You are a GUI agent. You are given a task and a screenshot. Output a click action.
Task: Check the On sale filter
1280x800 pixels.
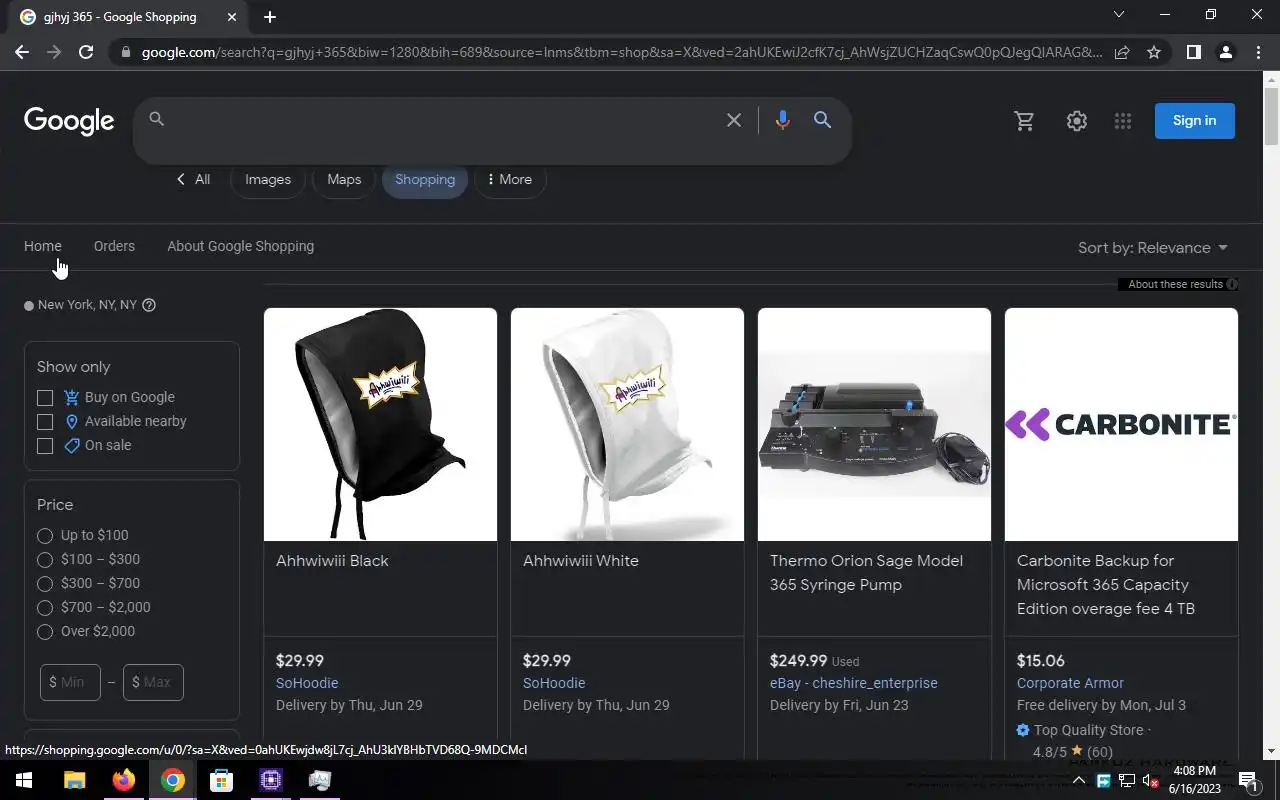click(45, 445)
